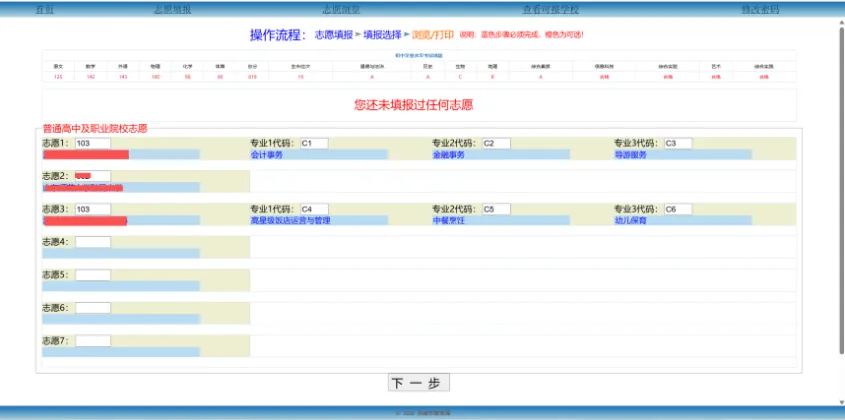Open the 查看可报学校 navigation item

click(550, 10)
